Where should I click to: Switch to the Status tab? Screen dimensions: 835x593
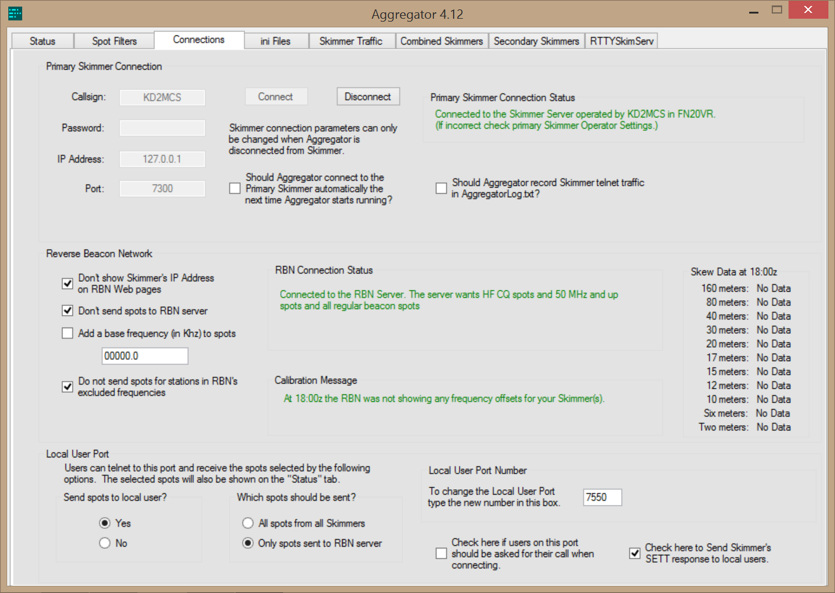42,41
